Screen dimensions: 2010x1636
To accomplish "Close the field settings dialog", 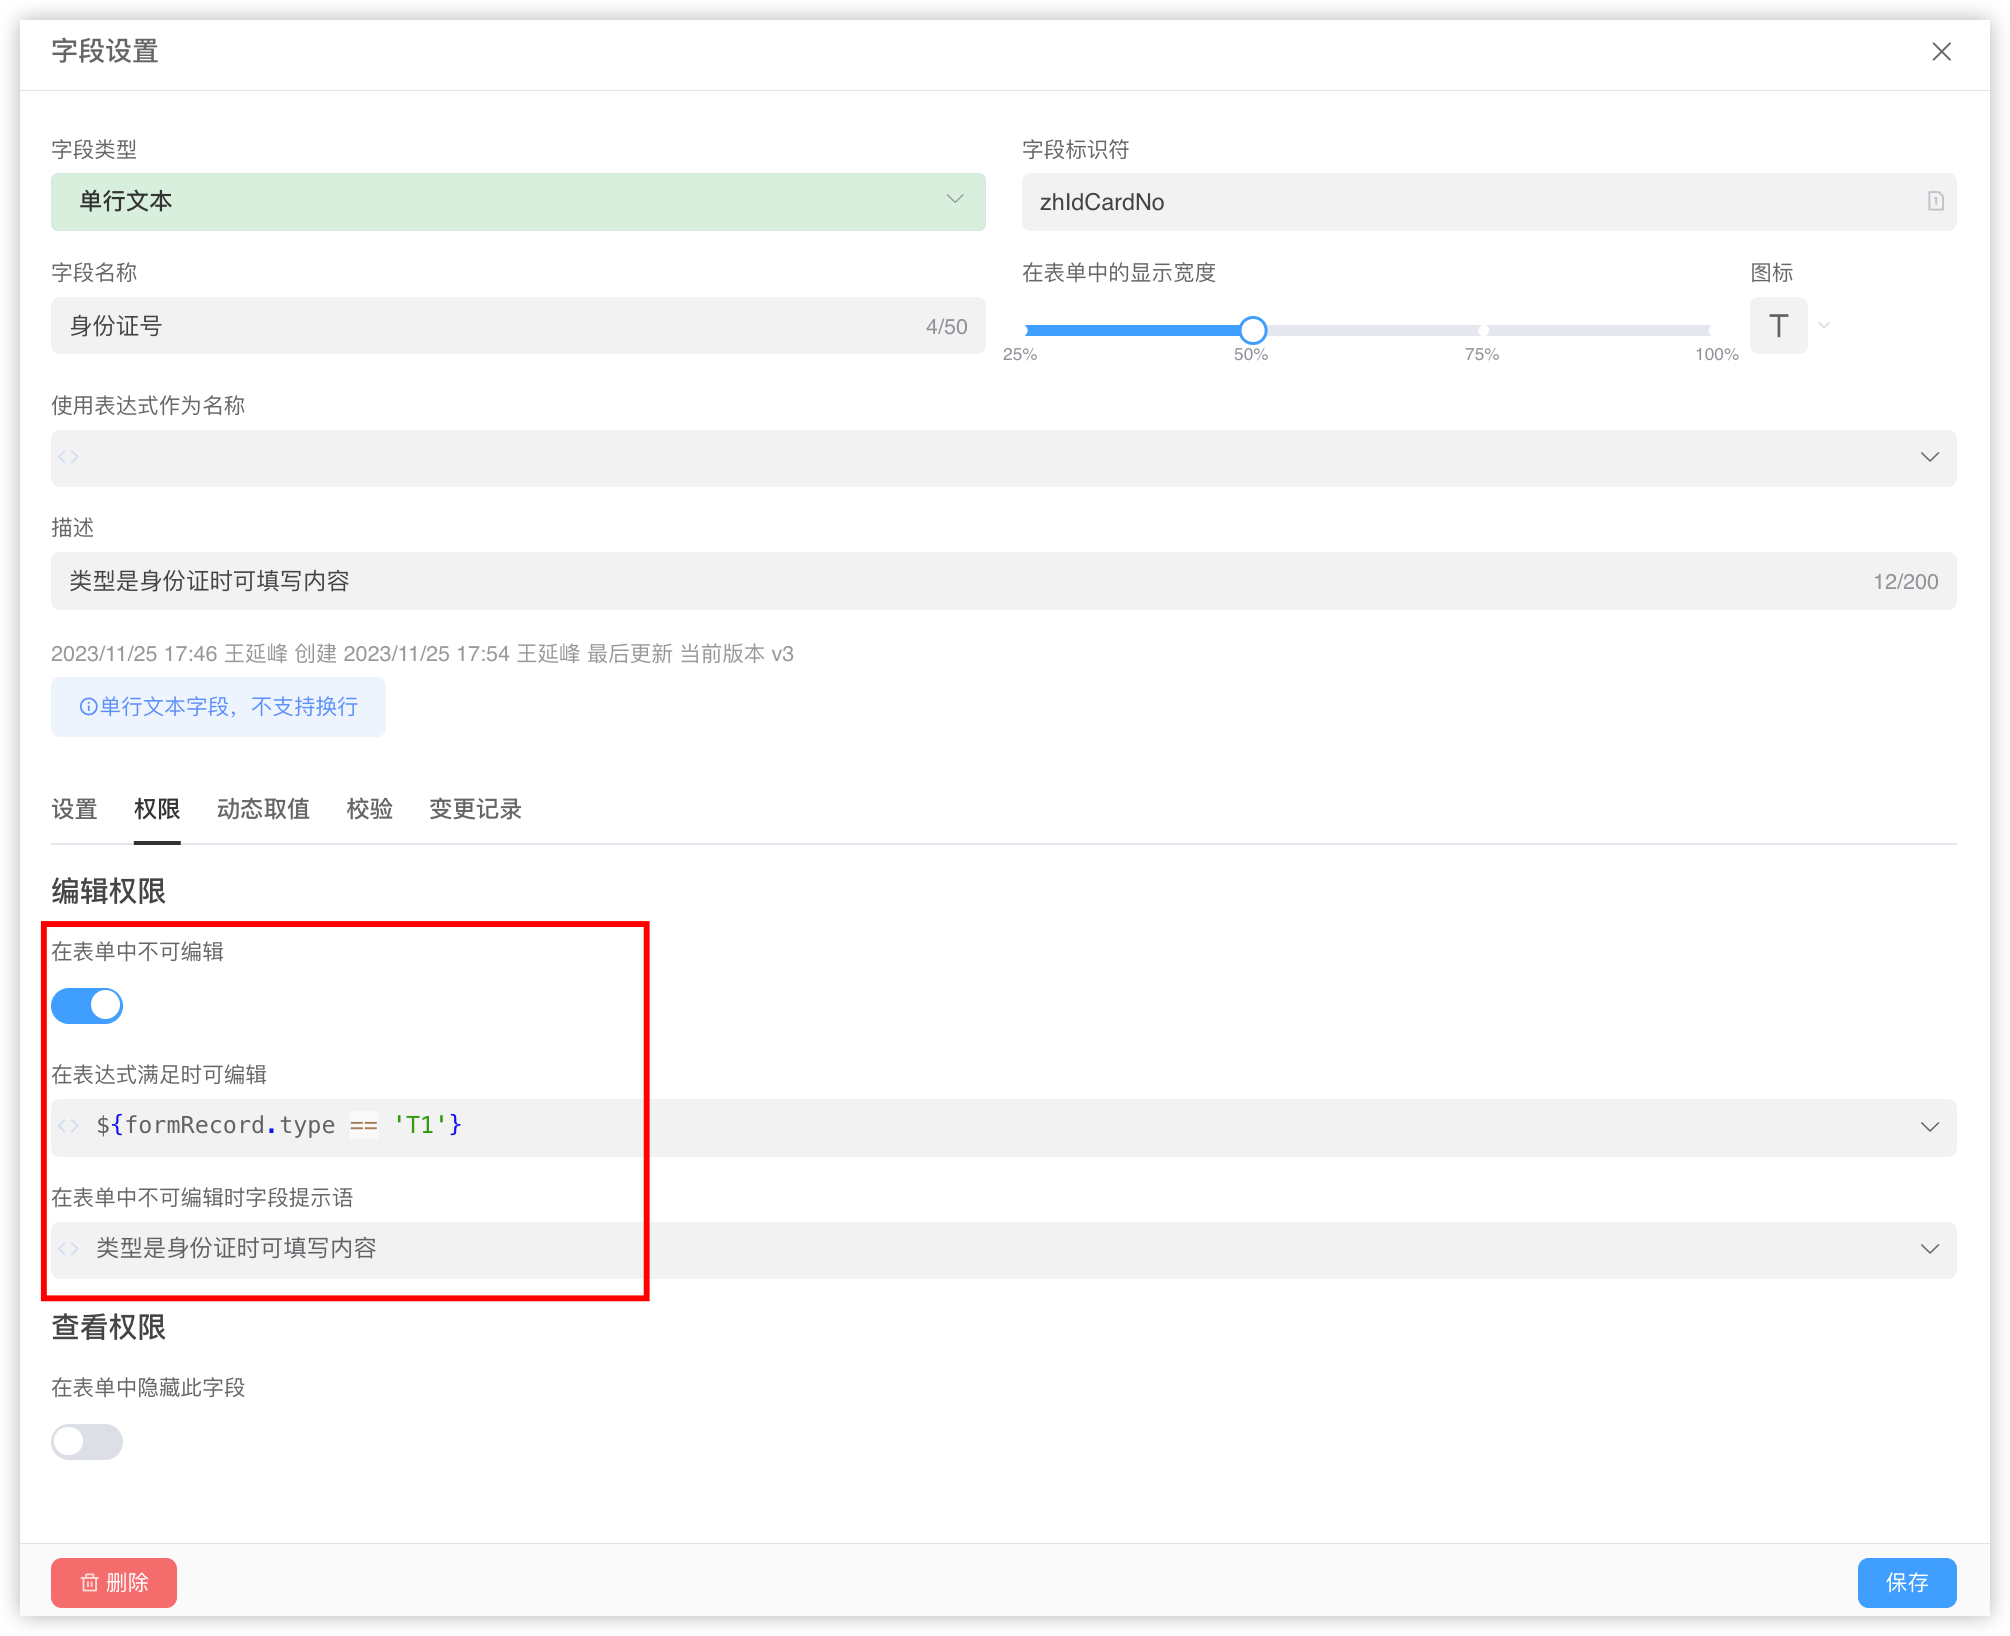I will (1941, 52).
